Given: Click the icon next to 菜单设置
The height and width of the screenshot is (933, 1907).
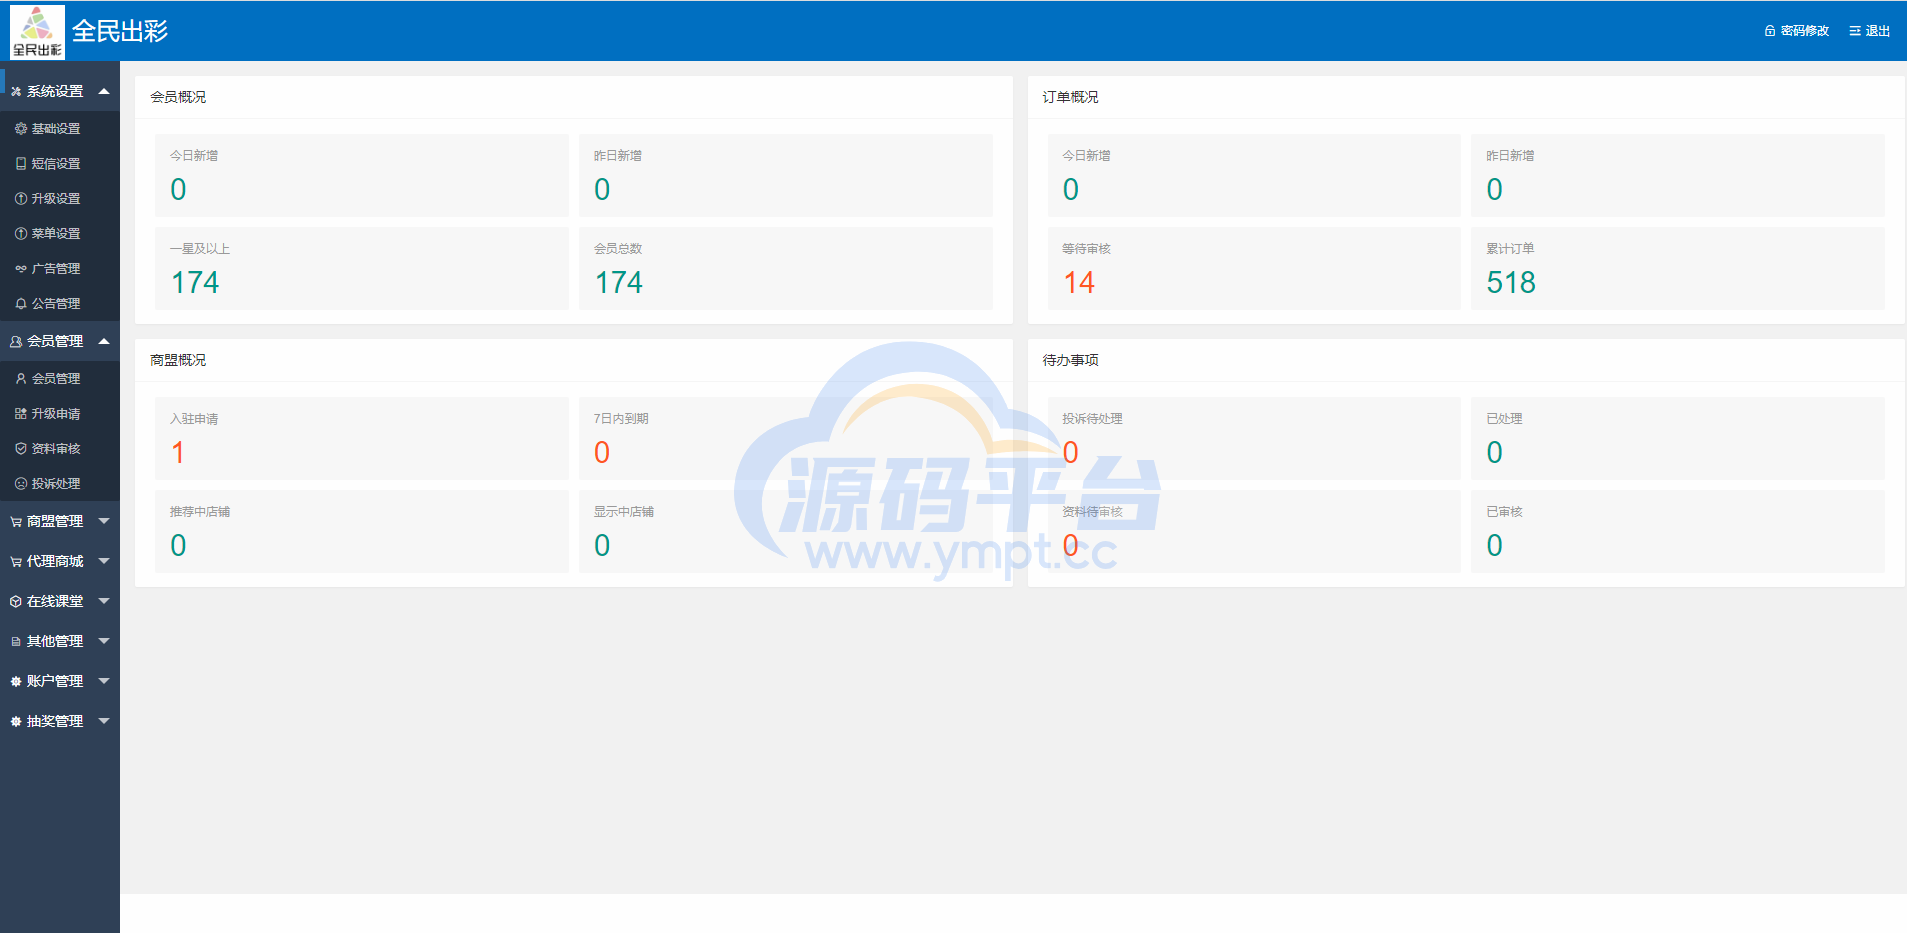Looking at the screenshot, I should click(x=21, y=234).
